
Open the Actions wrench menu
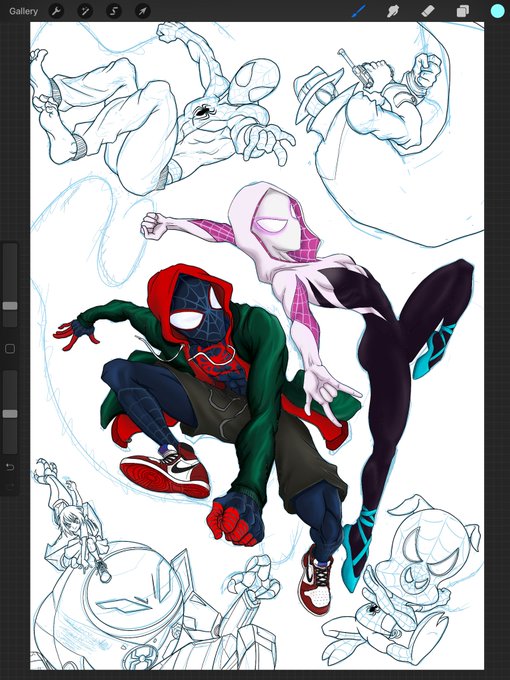pyautogui.click(x=56, y=11)
